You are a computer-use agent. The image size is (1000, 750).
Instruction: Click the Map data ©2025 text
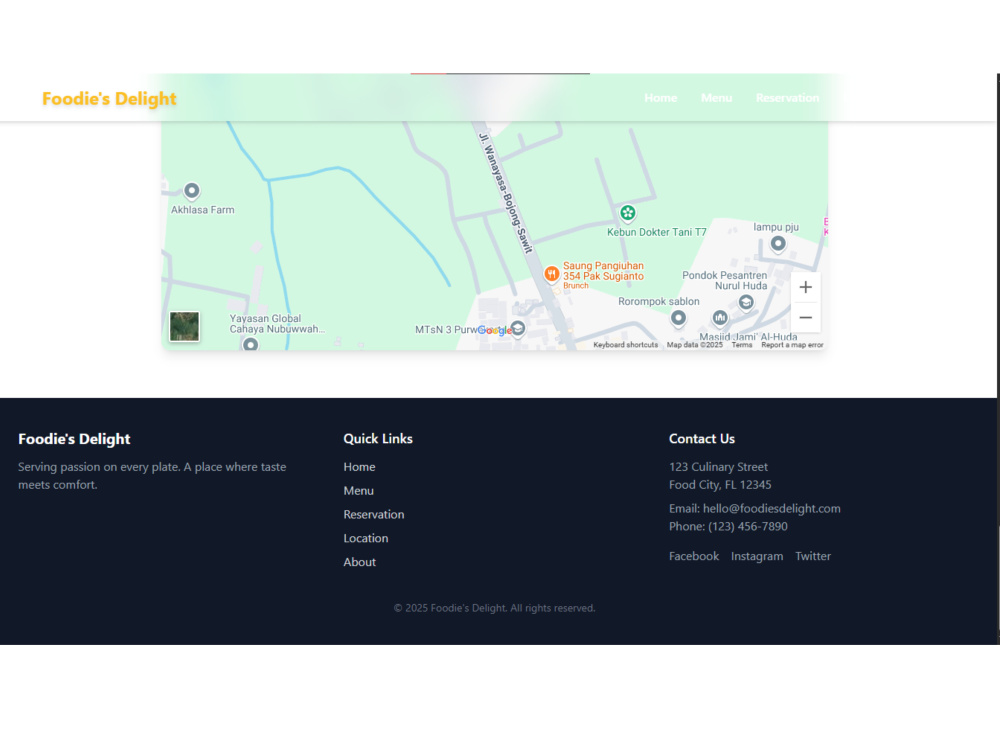pyautogui.click(x=695, y=345)
